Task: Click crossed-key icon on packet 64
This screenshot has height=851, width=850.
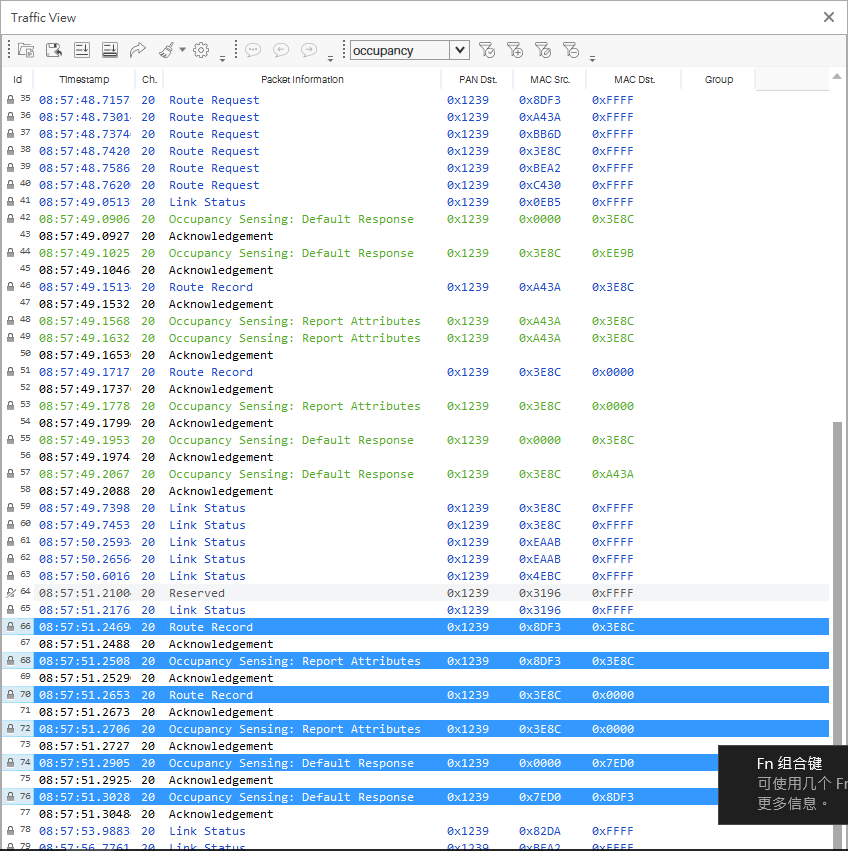Action: click(10, 593)
